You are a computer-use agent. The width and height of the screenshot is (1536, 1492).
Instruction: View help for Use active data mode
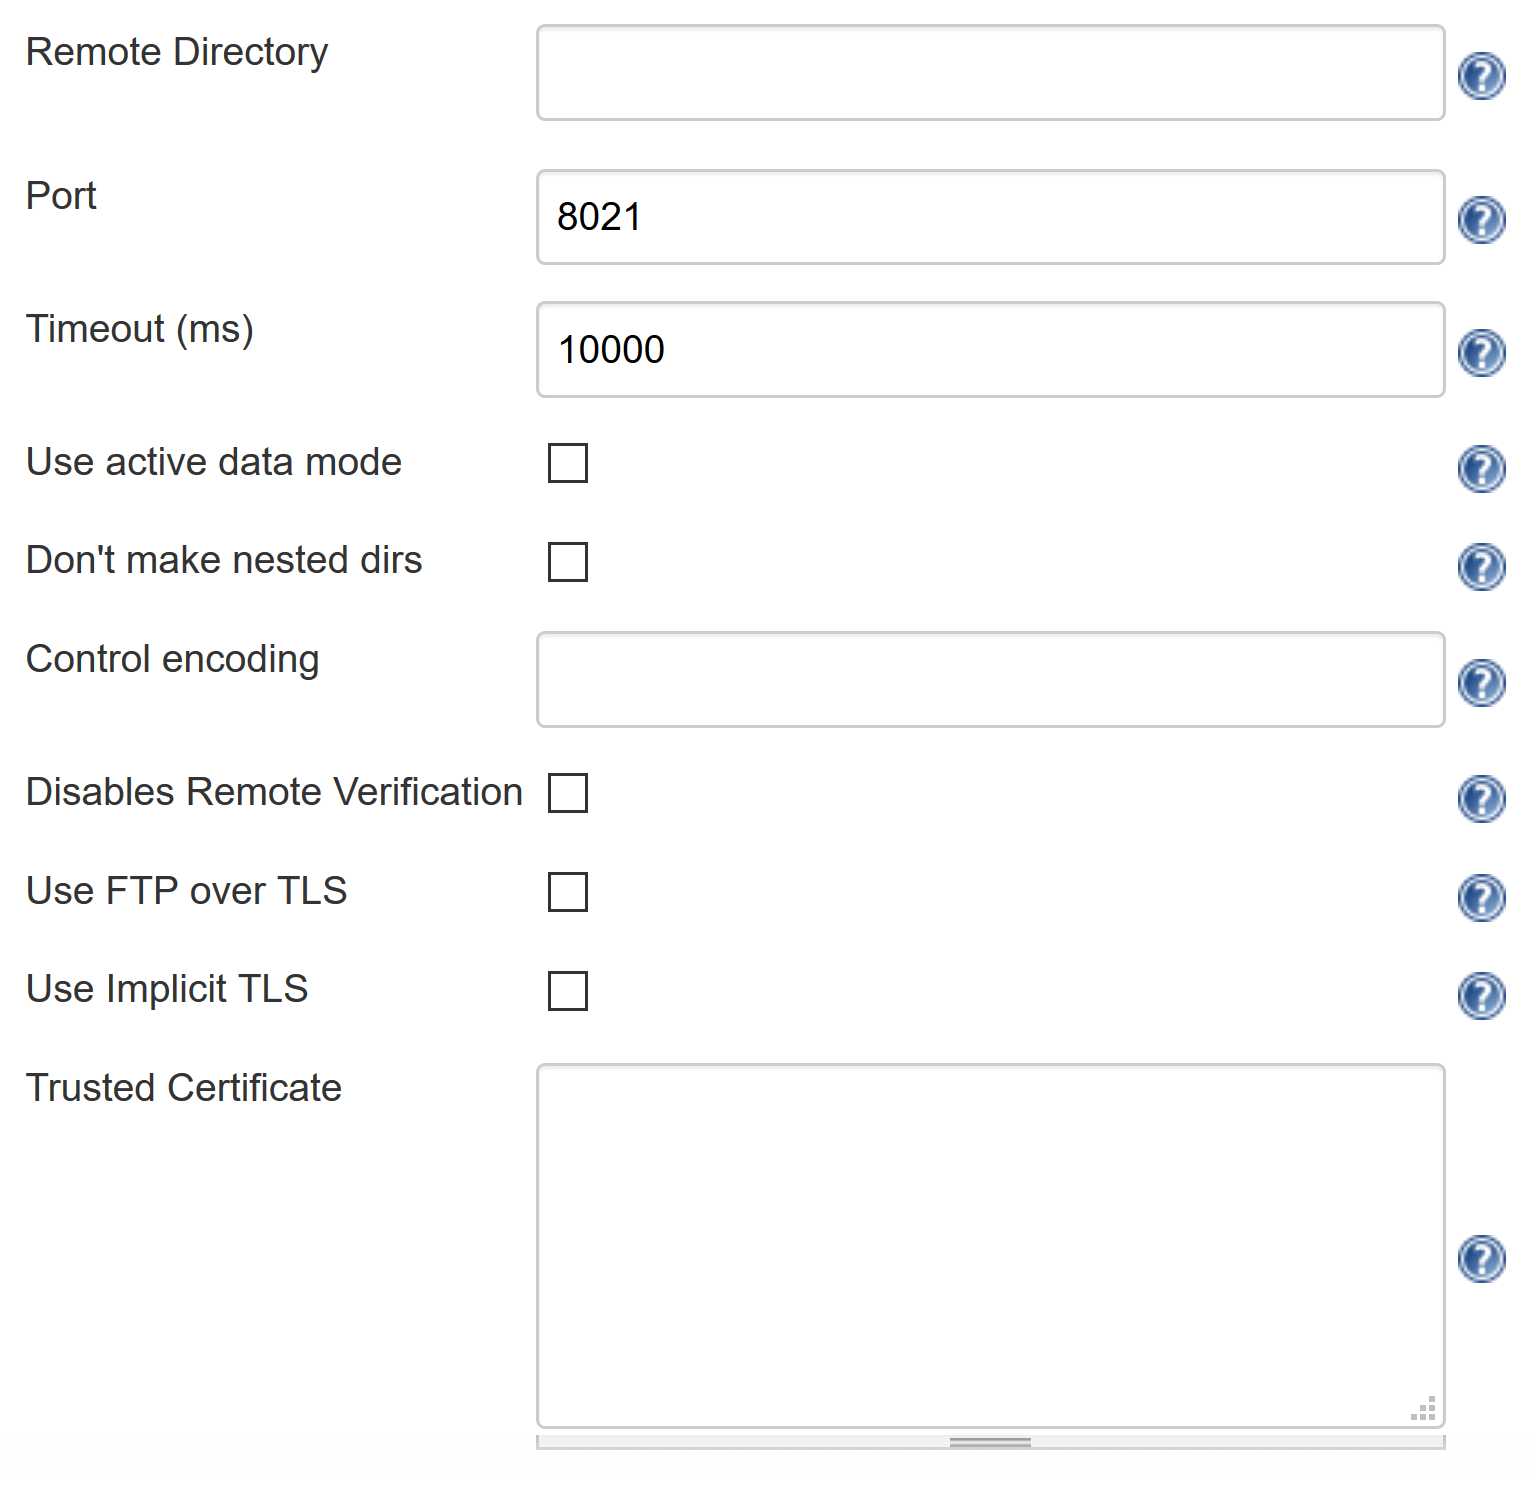1481,468
